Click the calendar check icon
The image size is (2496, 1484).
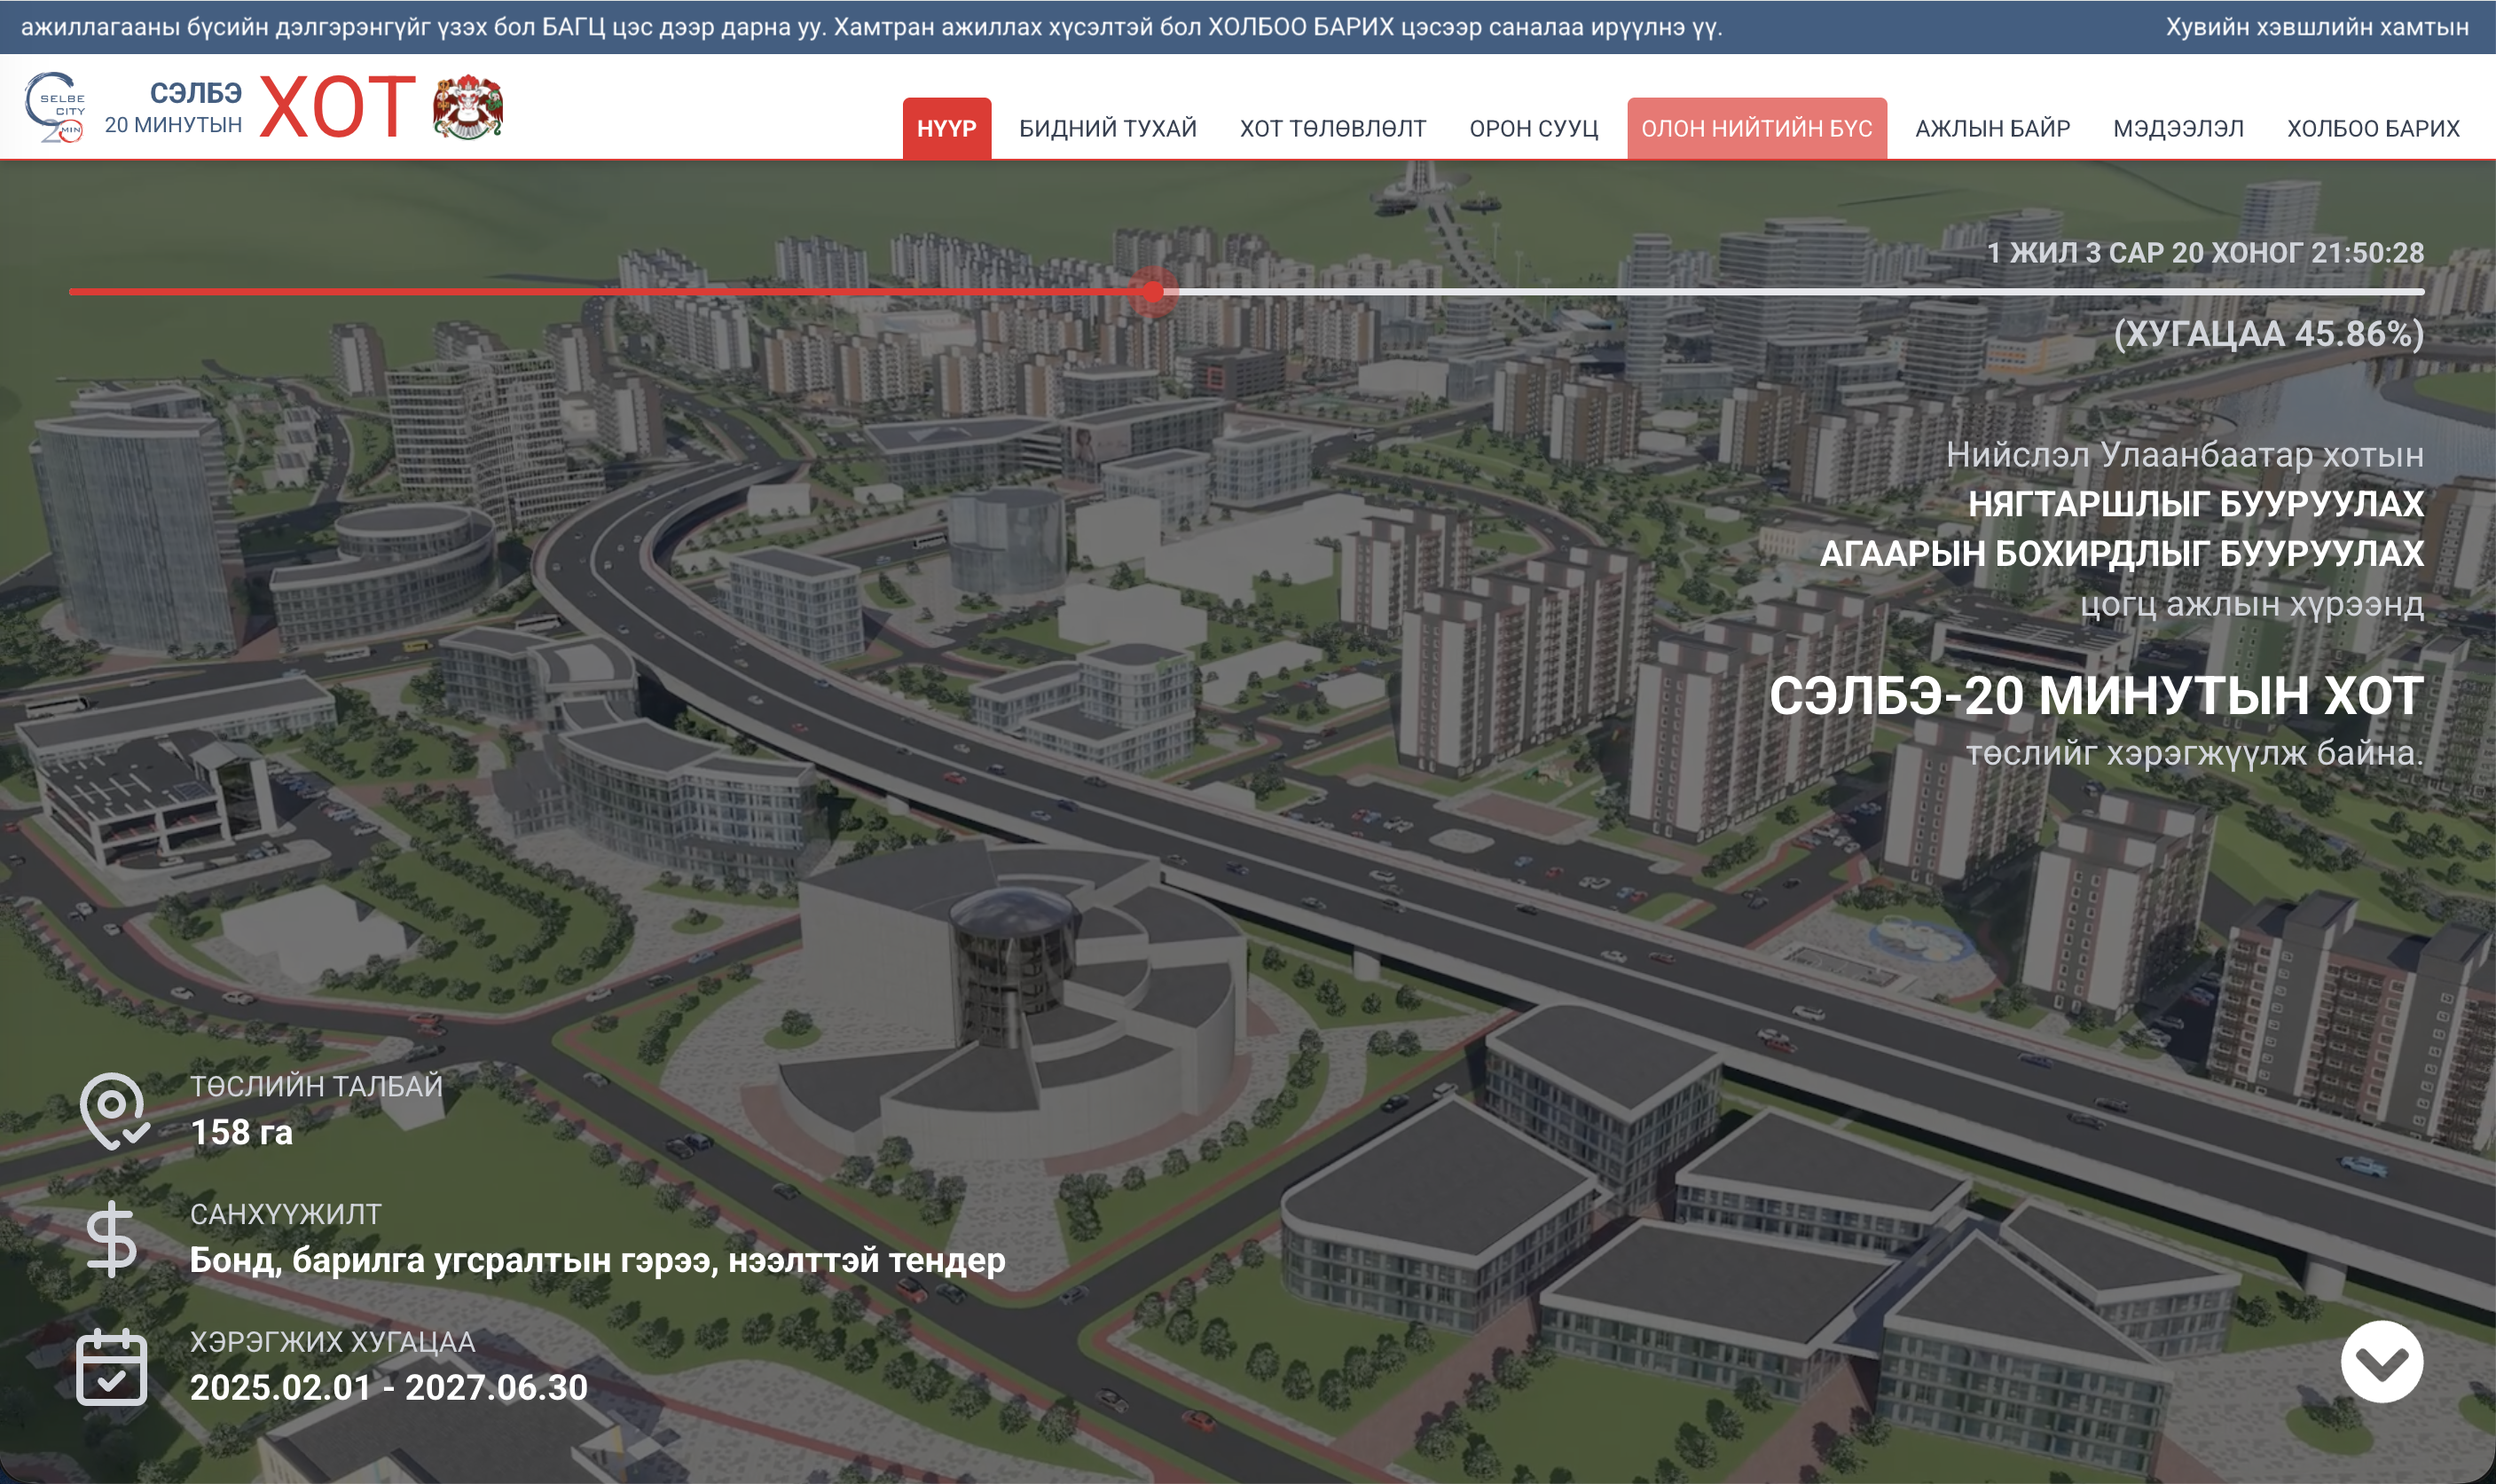click(x=111, y=1367)
